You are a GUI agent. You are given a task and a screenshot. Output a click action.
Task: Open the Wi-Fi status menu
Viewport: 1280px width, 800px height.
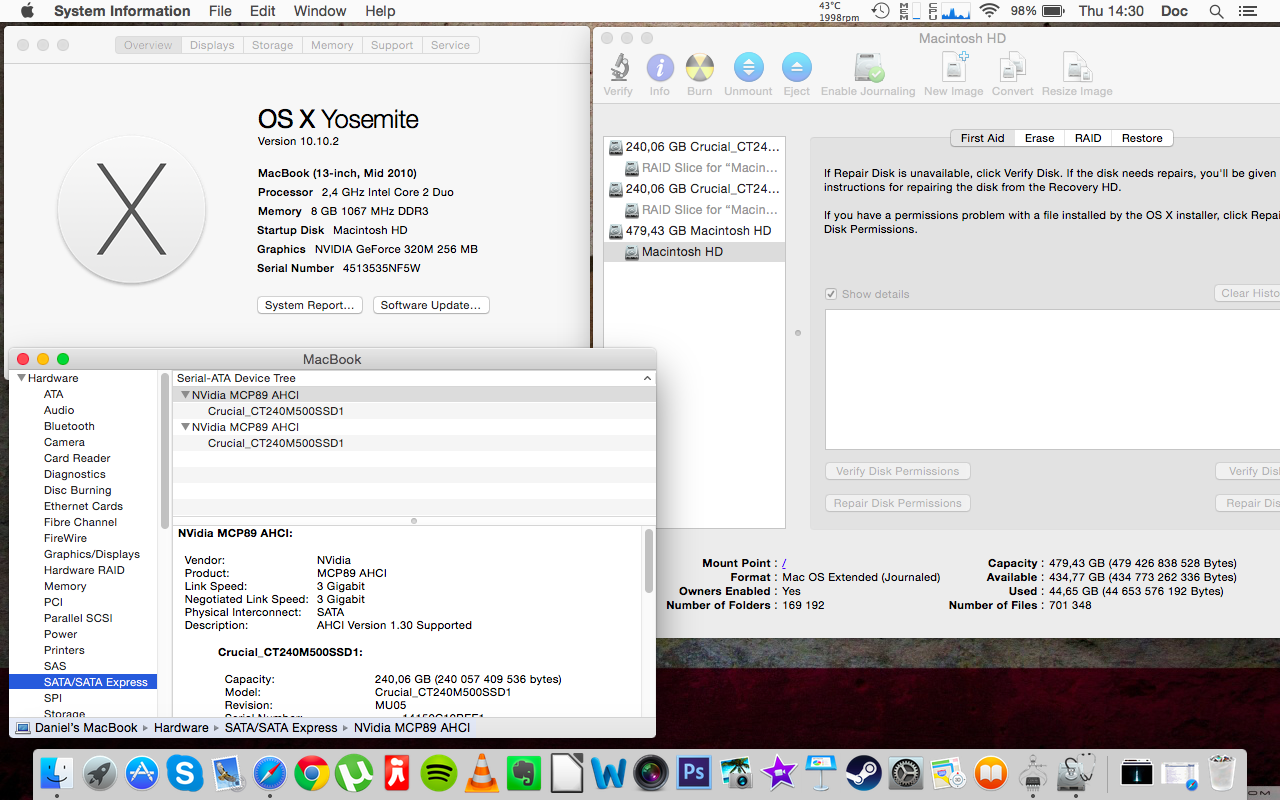tap(989, 11)
